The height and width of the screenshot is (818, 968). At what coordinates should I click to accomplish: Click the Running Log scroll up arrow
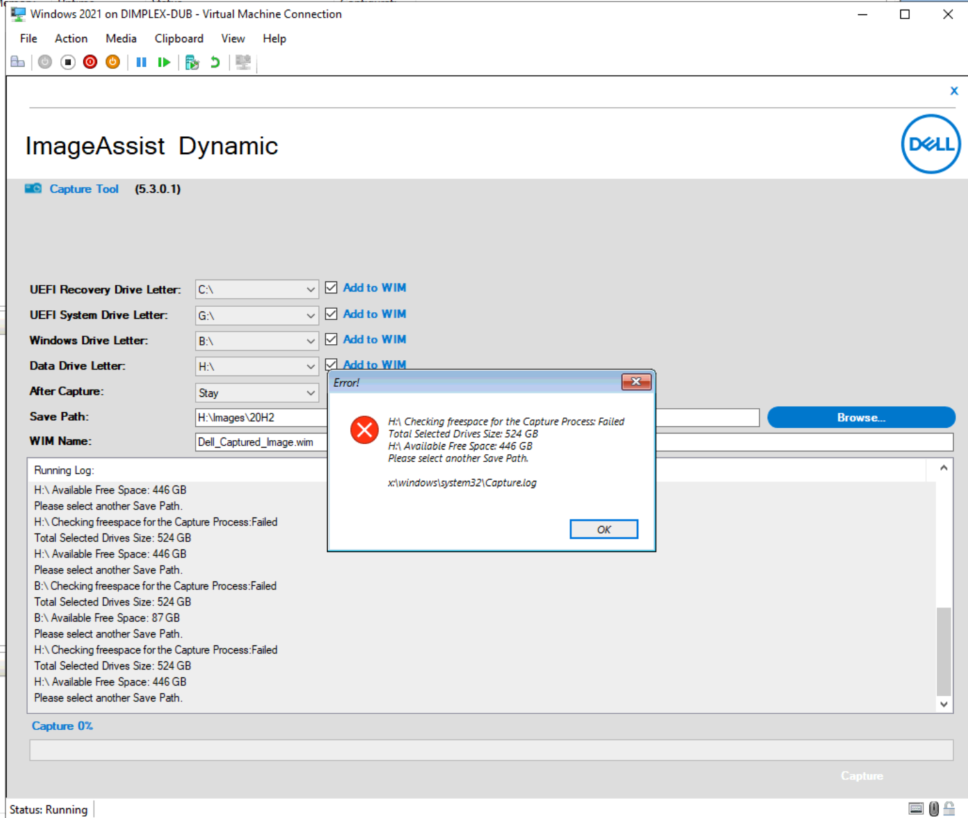[943, 468]
